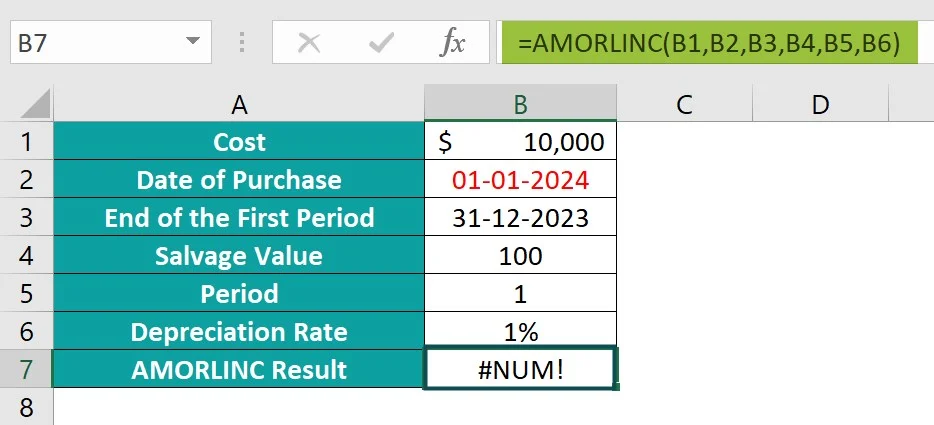
Task: Open Insert Function fx dialog
Action: click(x=452, y=43)
